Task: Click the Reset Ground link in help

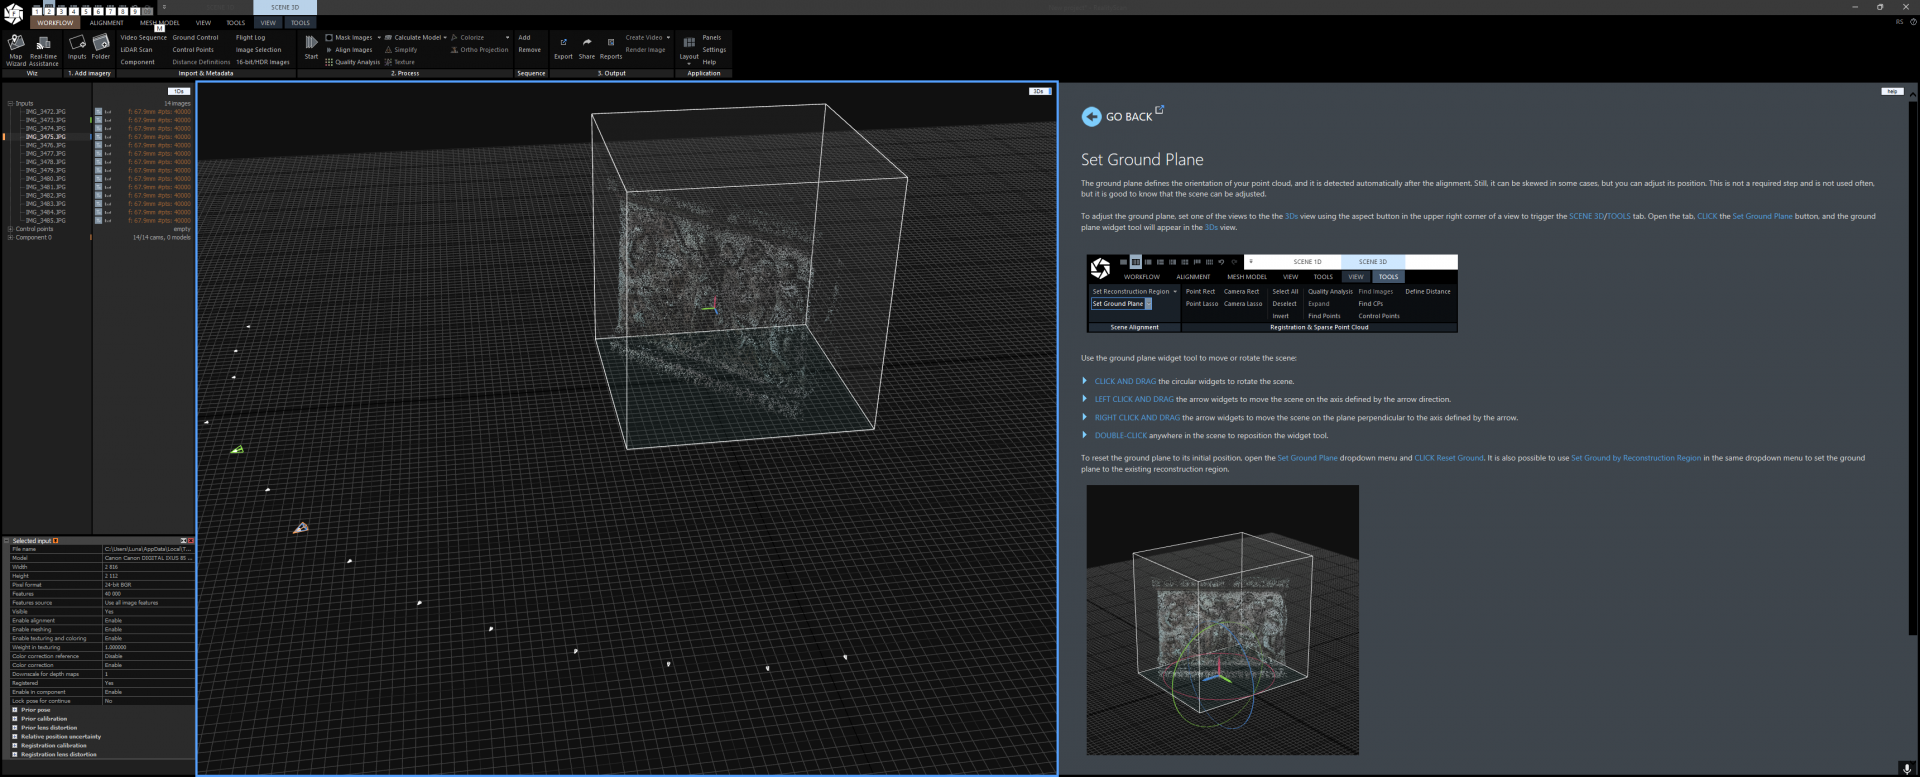Action: [x=1460, y=458]
